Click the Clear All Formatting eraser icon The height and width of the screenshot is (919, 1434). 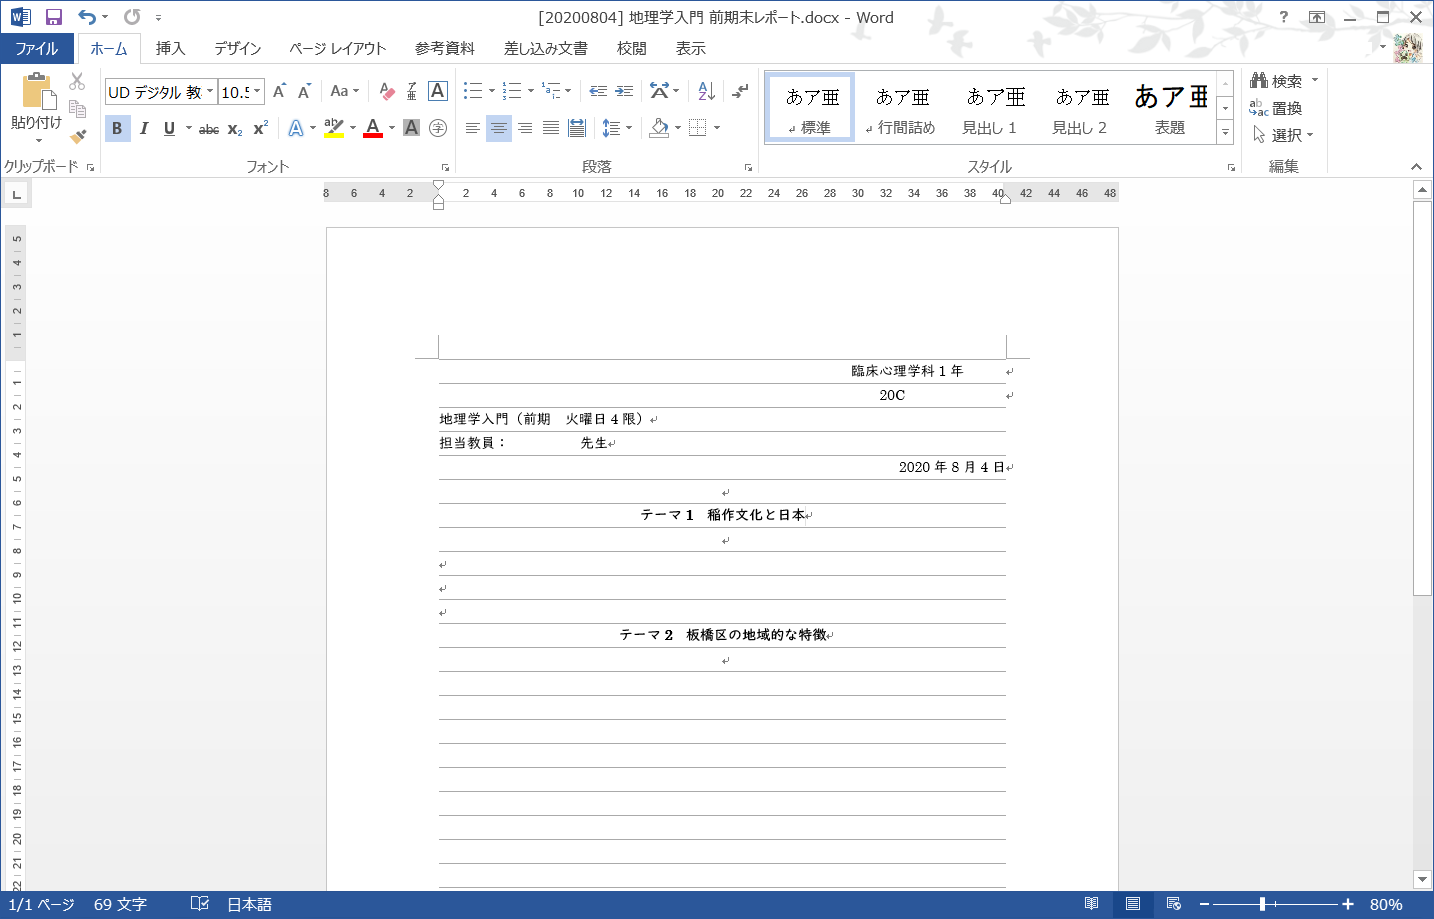[387, 92]
